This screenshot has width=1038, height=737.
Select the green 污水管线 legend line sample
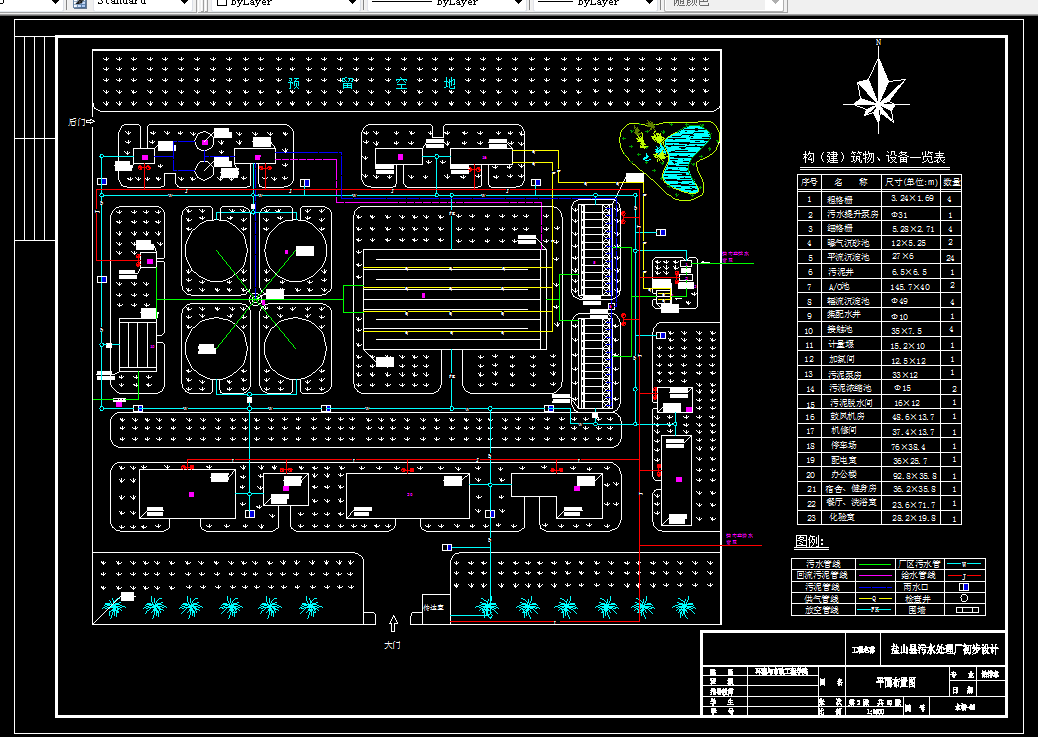pyautogui.click(x=874, y=564)
